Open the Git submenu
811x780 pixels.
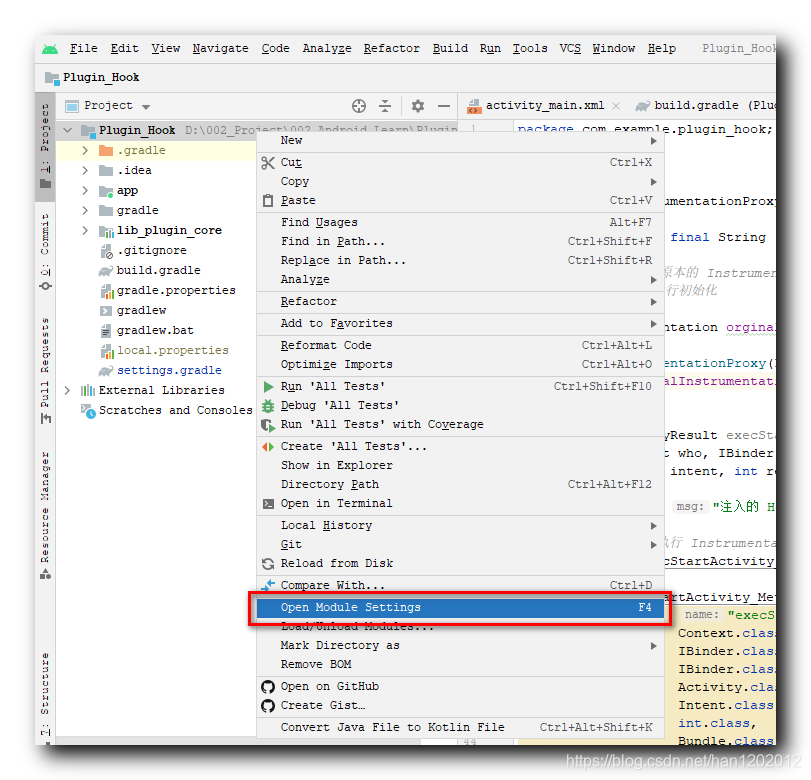[460, 544]
